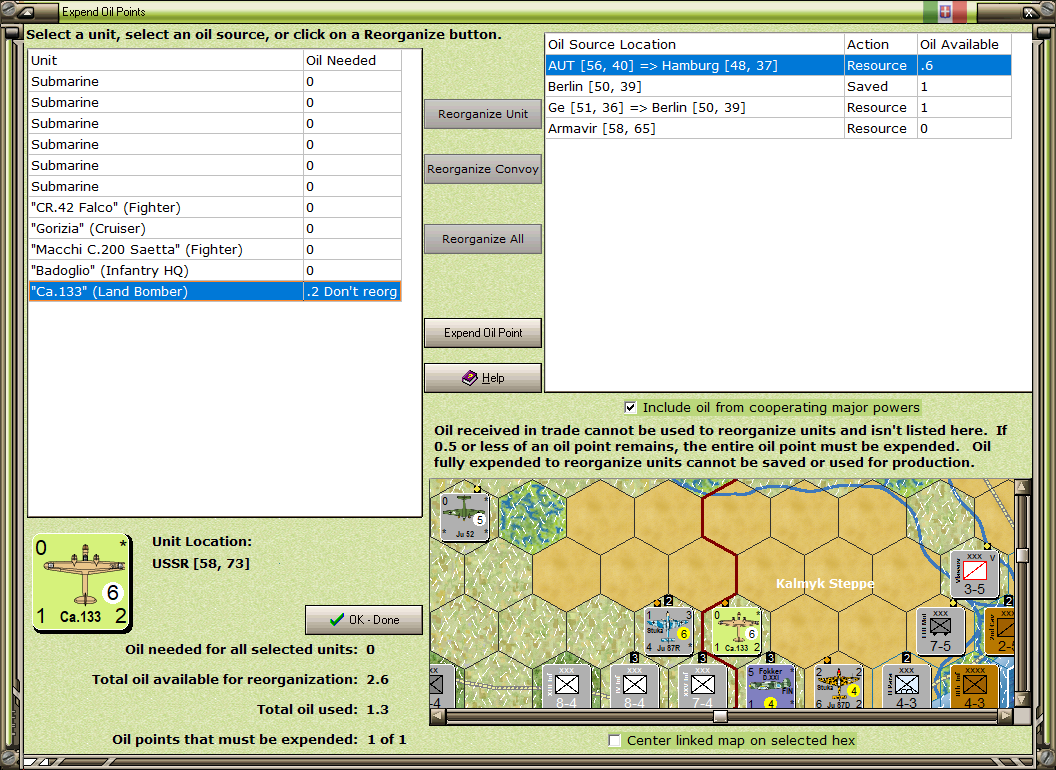Click the large Ca.133 unit picture
The height and width of the screenshot is (770, 1056).
pyautogui.click(x=82, y=583)
